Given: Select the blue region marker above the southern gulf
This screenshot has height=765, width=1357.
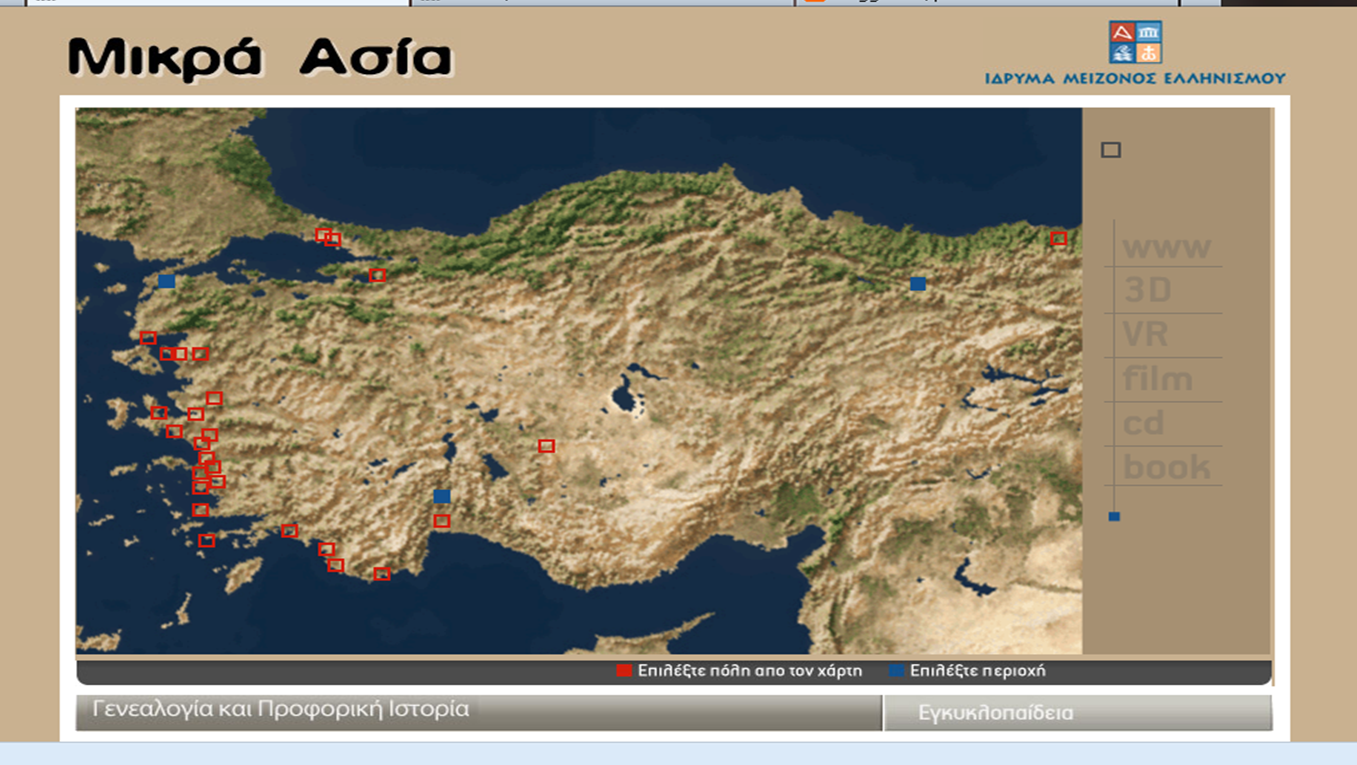Looking at the screenshot, I should tap(442, 496).
